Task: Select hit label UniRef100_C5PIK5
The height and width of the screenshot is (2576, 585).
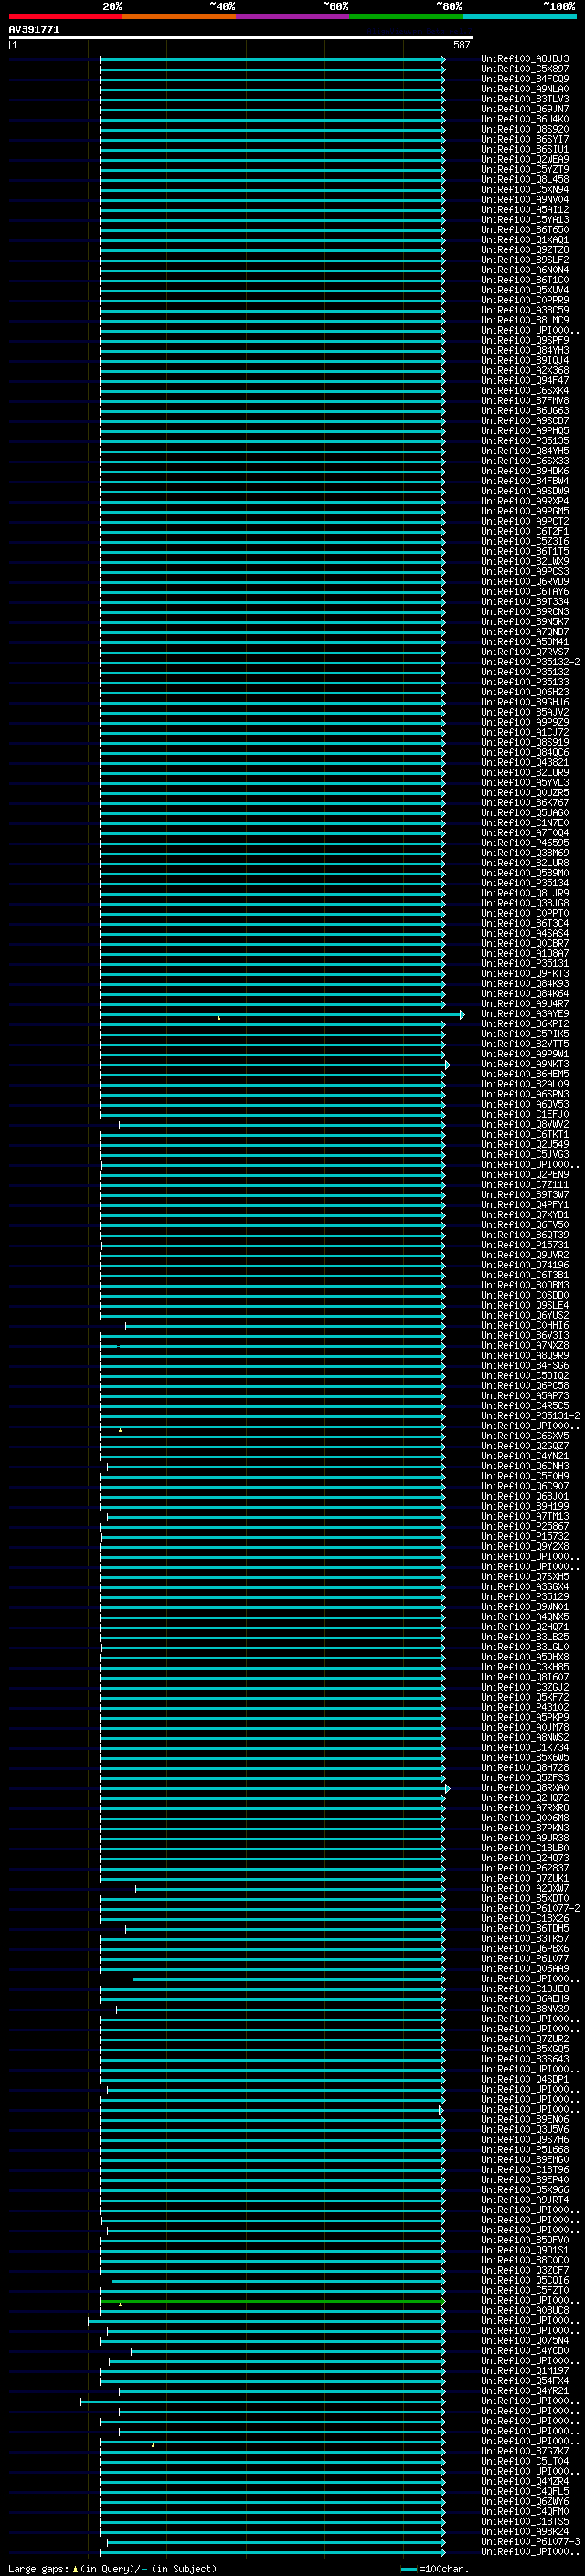Action: point(525,1034)
